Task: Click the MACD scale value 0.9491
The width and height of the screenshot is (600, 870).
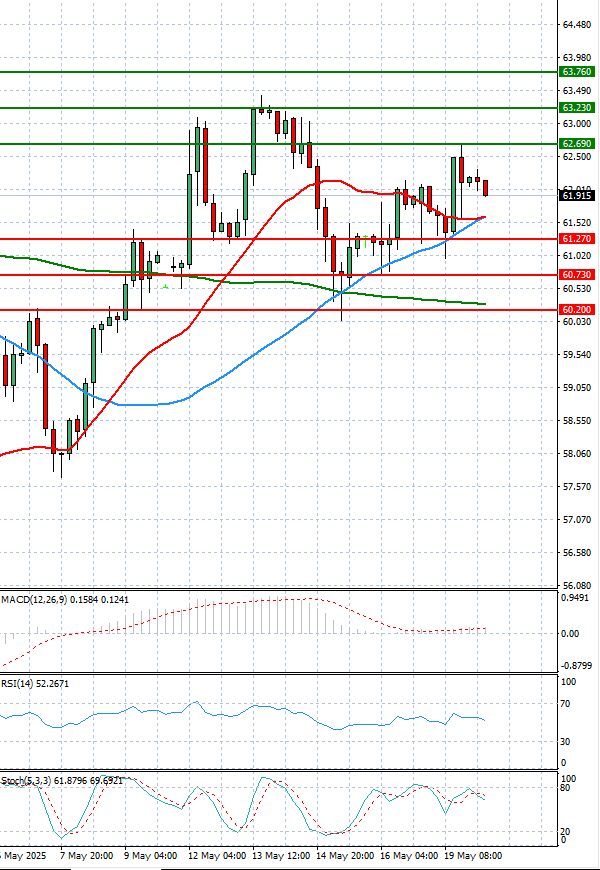Action: 575,598
